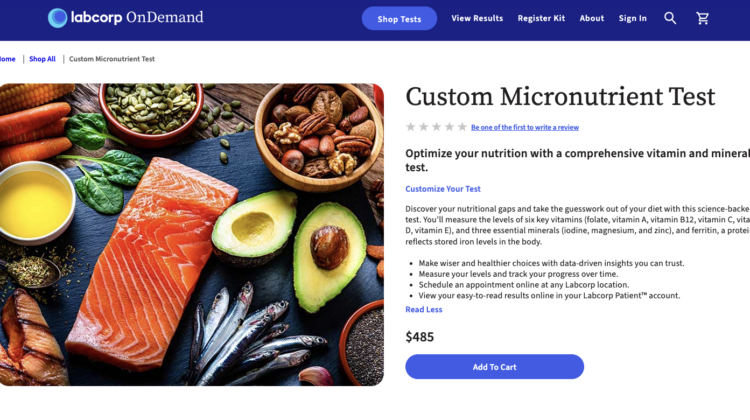Click the Home breadcrumb link
Image resolution: width=750 pixels, height=420 pixels.
(x=8, y=59)
